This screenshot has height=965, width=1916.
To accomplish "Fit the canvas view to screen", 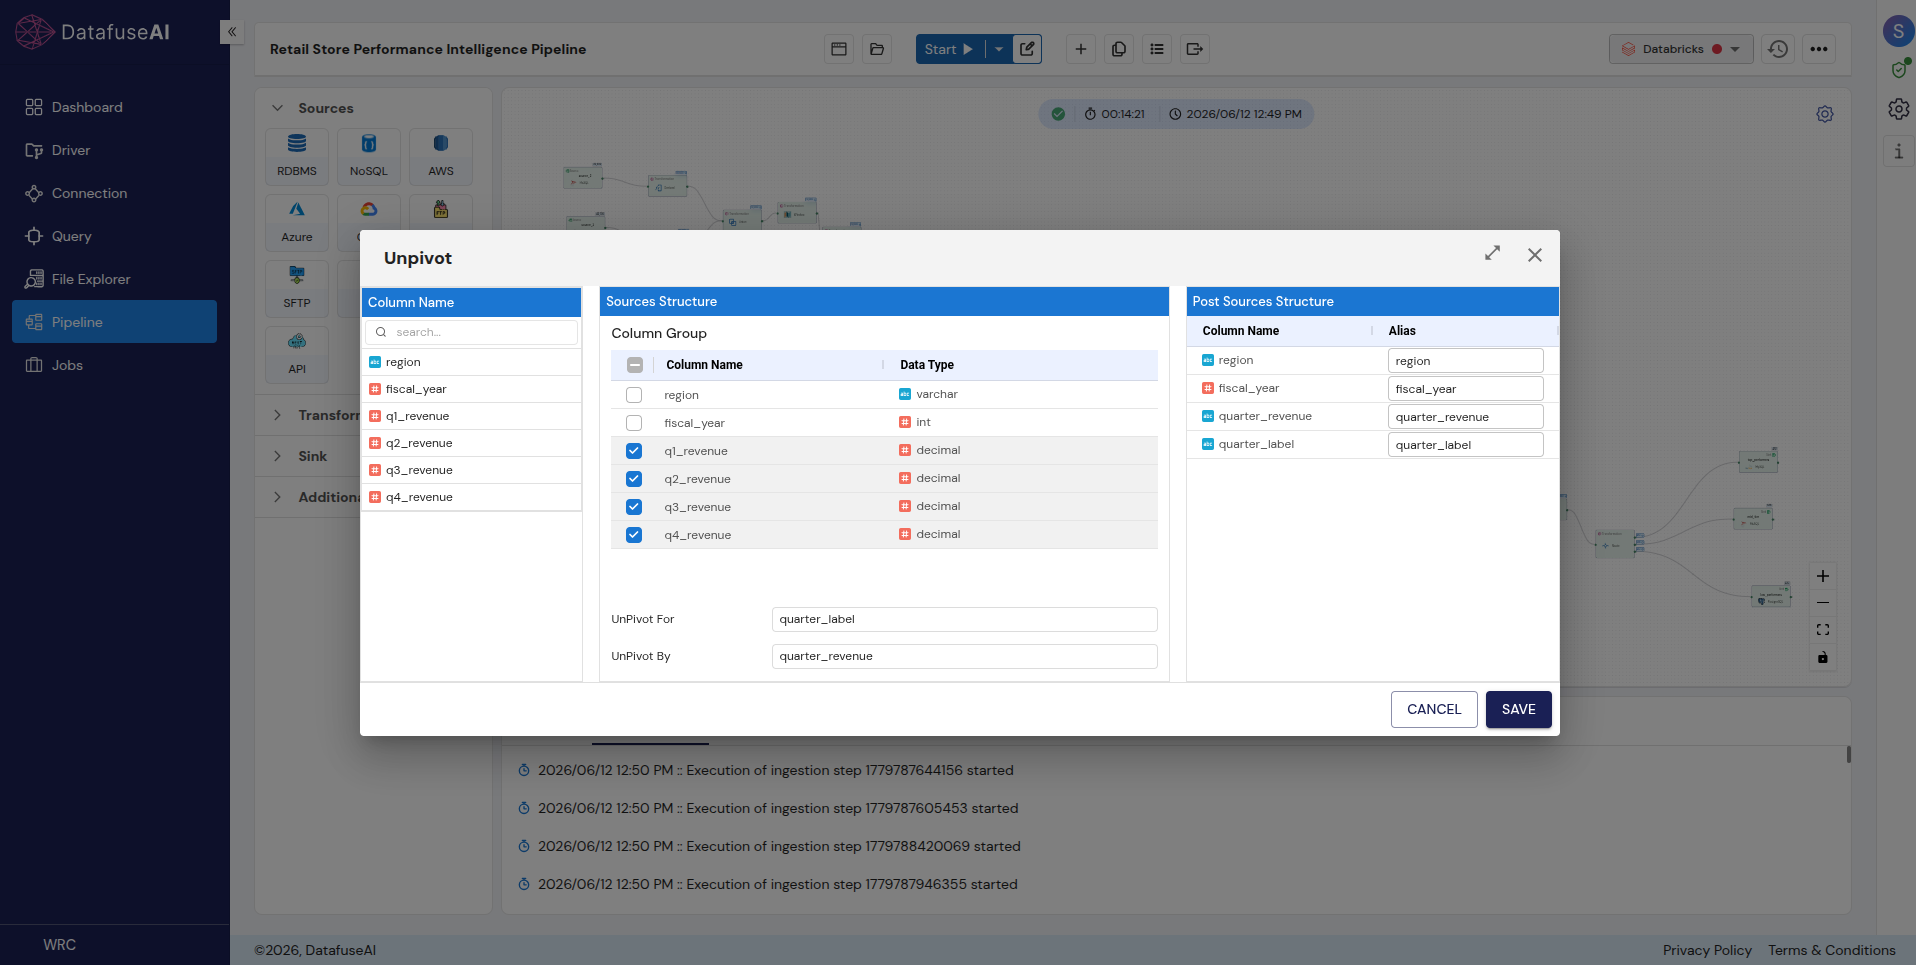I will tap(1823, 630).
